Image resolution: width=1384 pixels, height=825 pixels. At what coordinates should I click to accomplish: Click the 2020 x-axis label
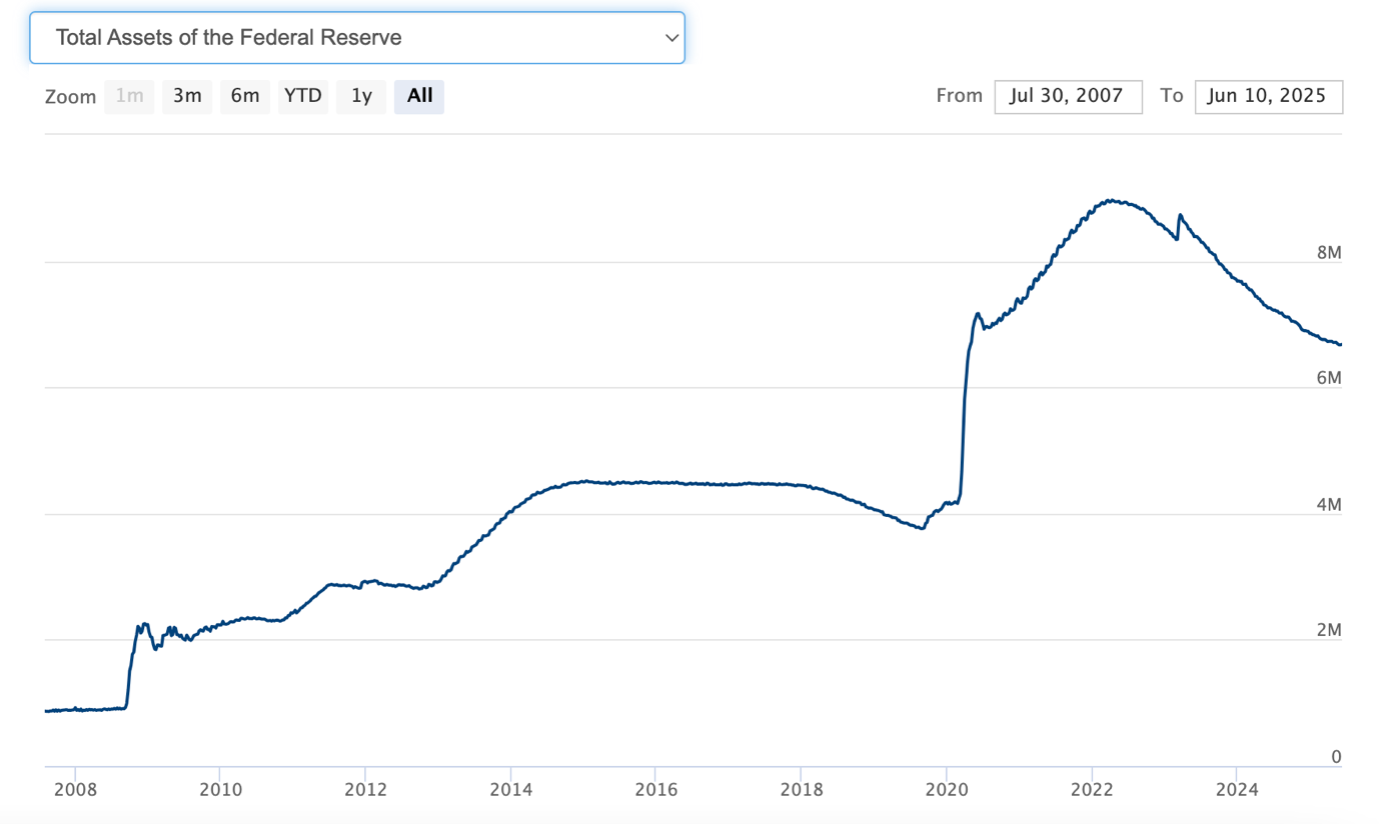tap(946, 788)
